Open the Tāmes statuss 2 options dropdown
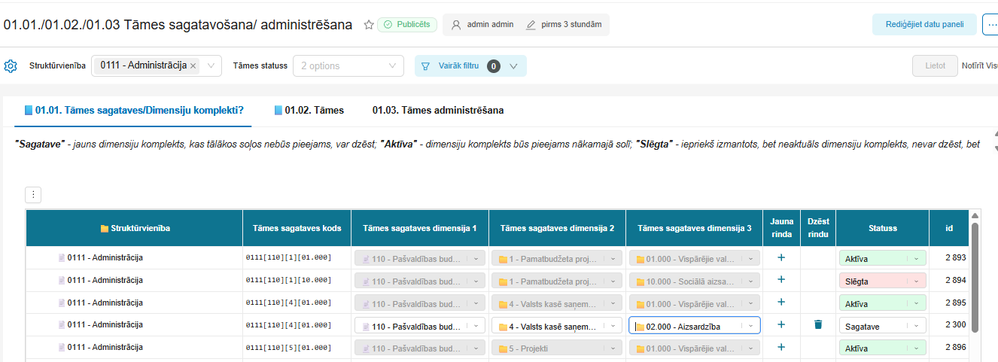The width and height of the screenshot is (998, 362). (x=348, y=66)
